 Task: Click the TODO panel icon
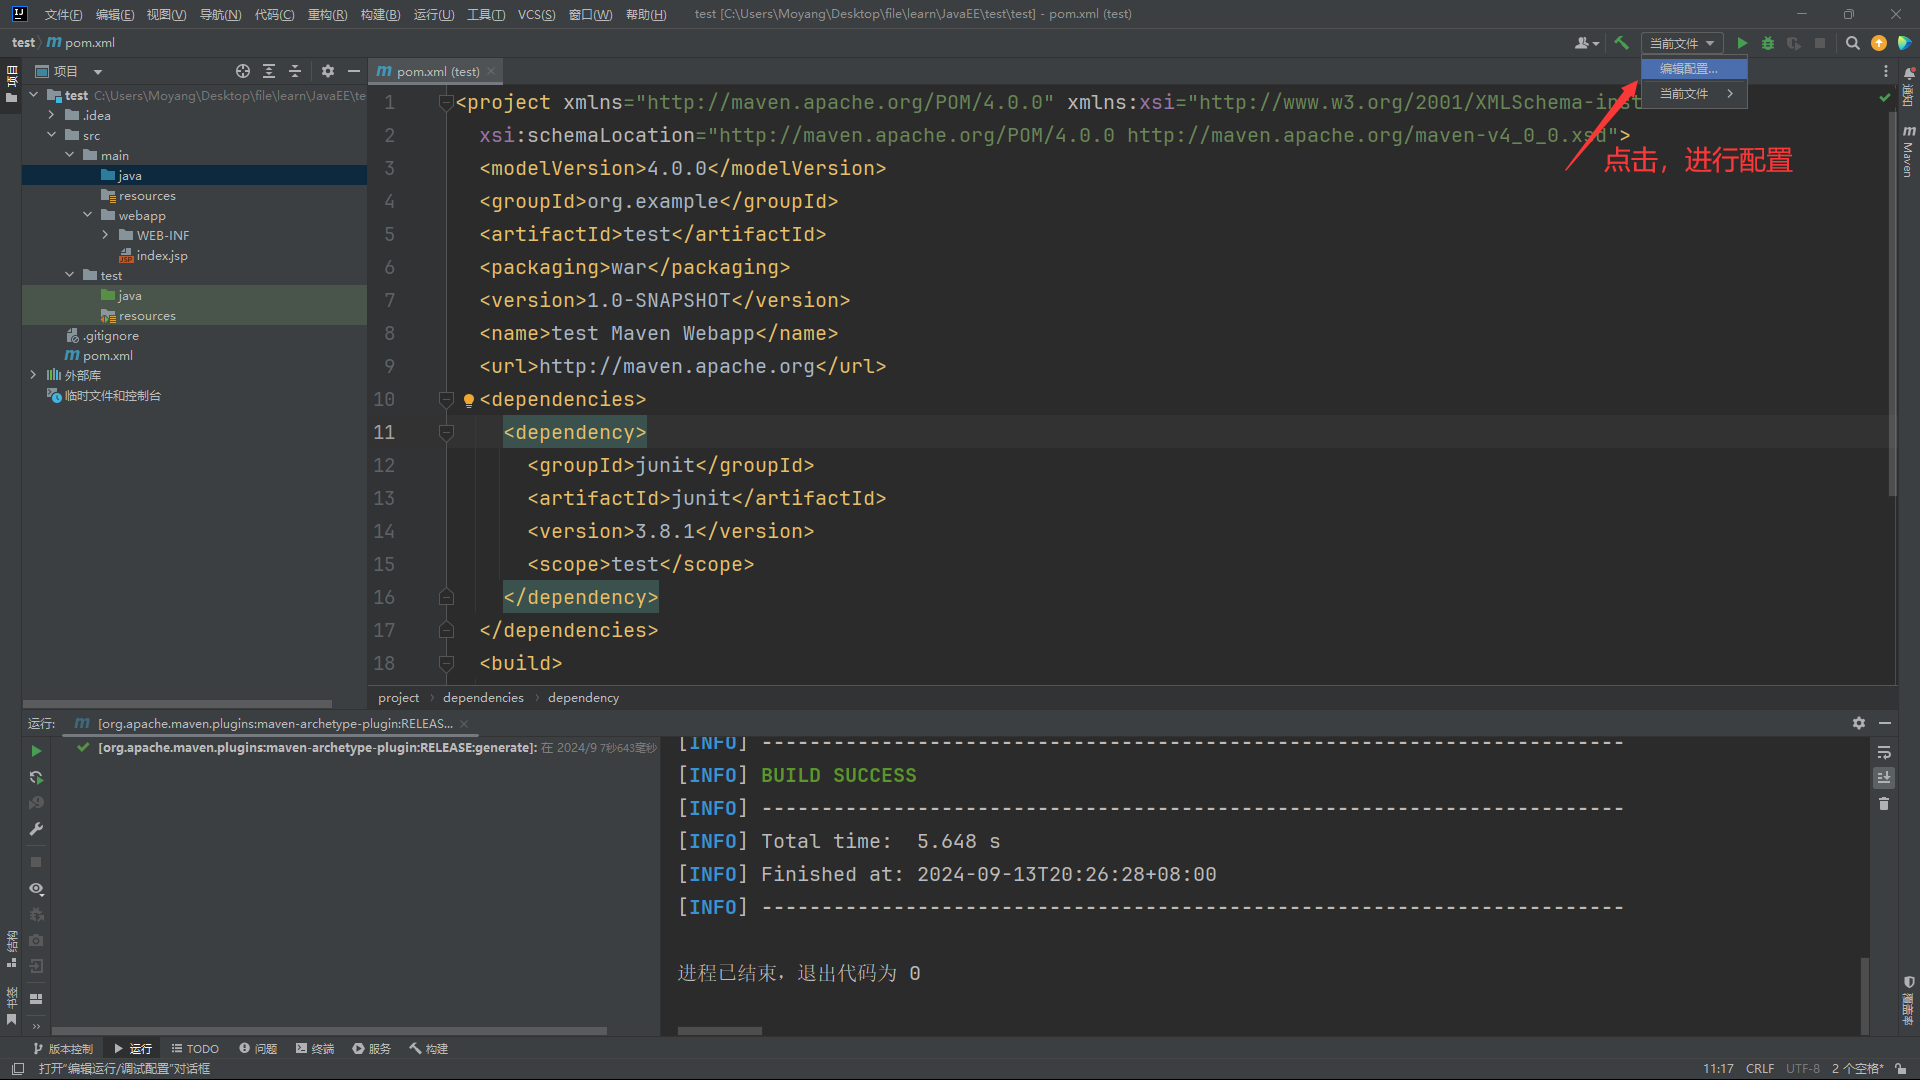coord(198,1048)
